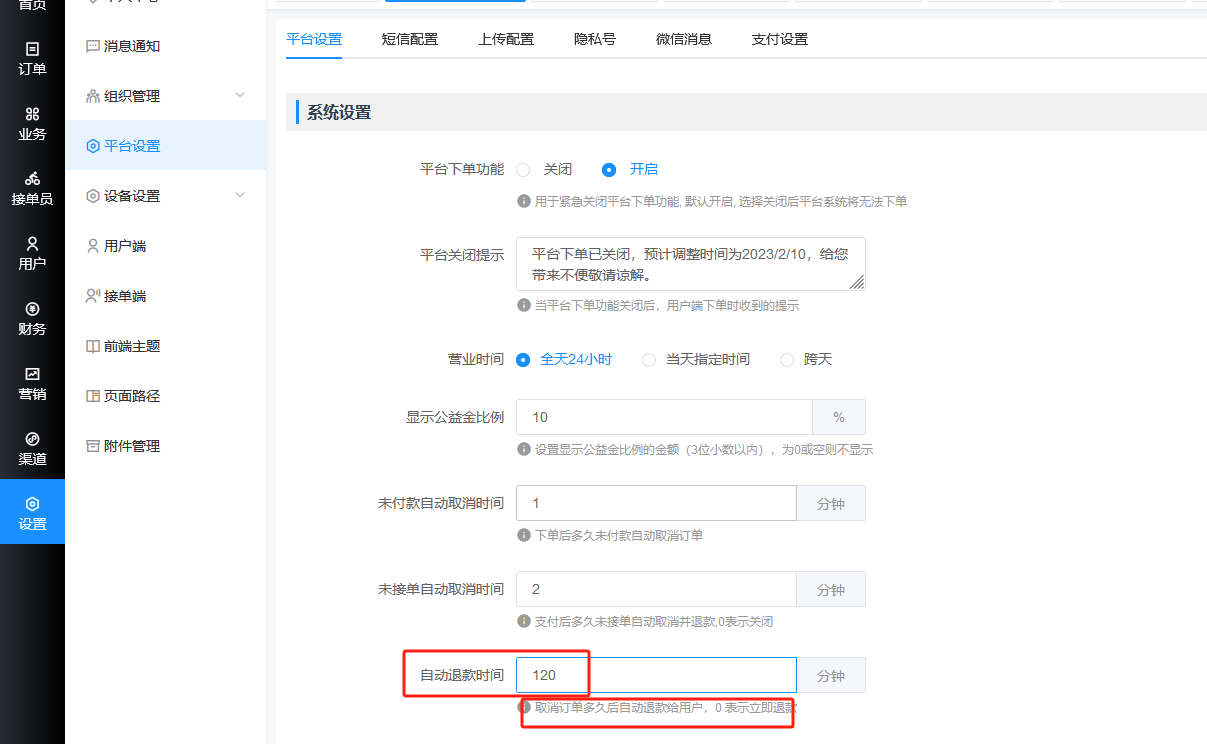Focus the 自动退款时间 input field
1207x744 pixels.
point(656,675)
